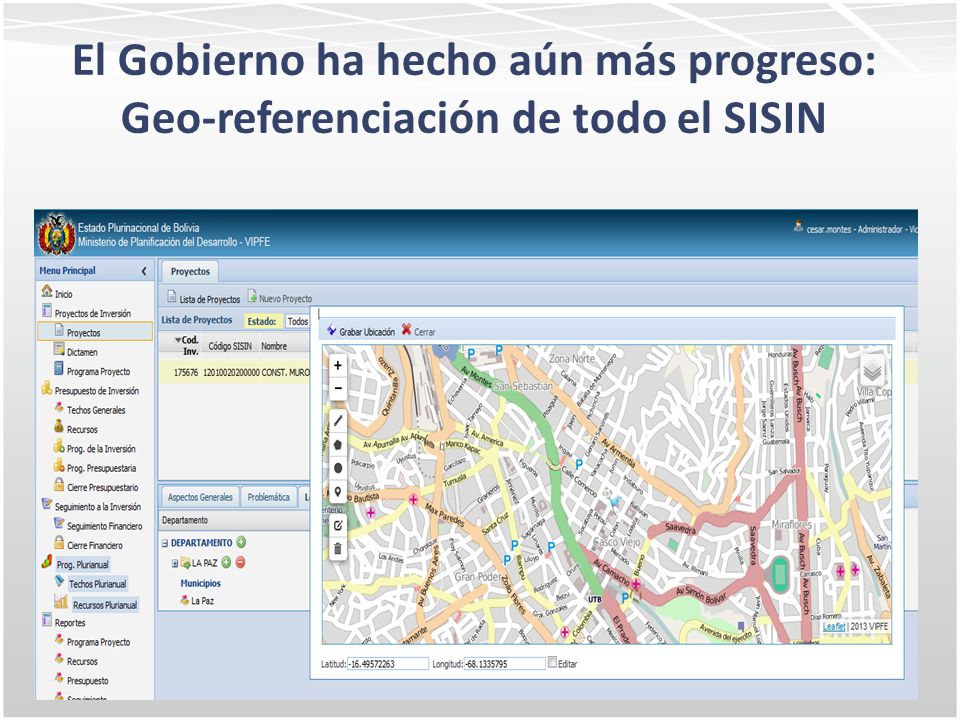This screenshot has height=720, width=960.
Task: Open Recursos under Presupuesto de Inversión
Action: point(76,429)
